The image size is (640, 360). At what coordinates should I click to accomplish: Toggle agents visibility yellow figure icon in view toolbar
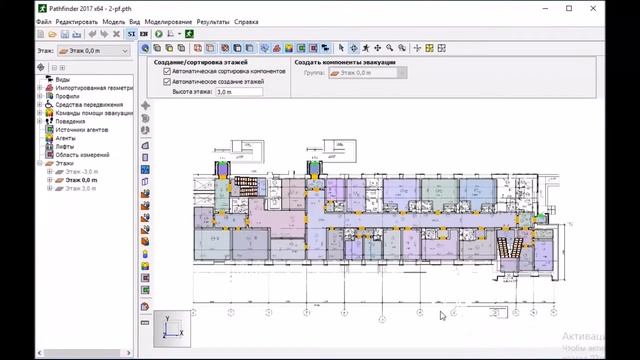(289, 48)
